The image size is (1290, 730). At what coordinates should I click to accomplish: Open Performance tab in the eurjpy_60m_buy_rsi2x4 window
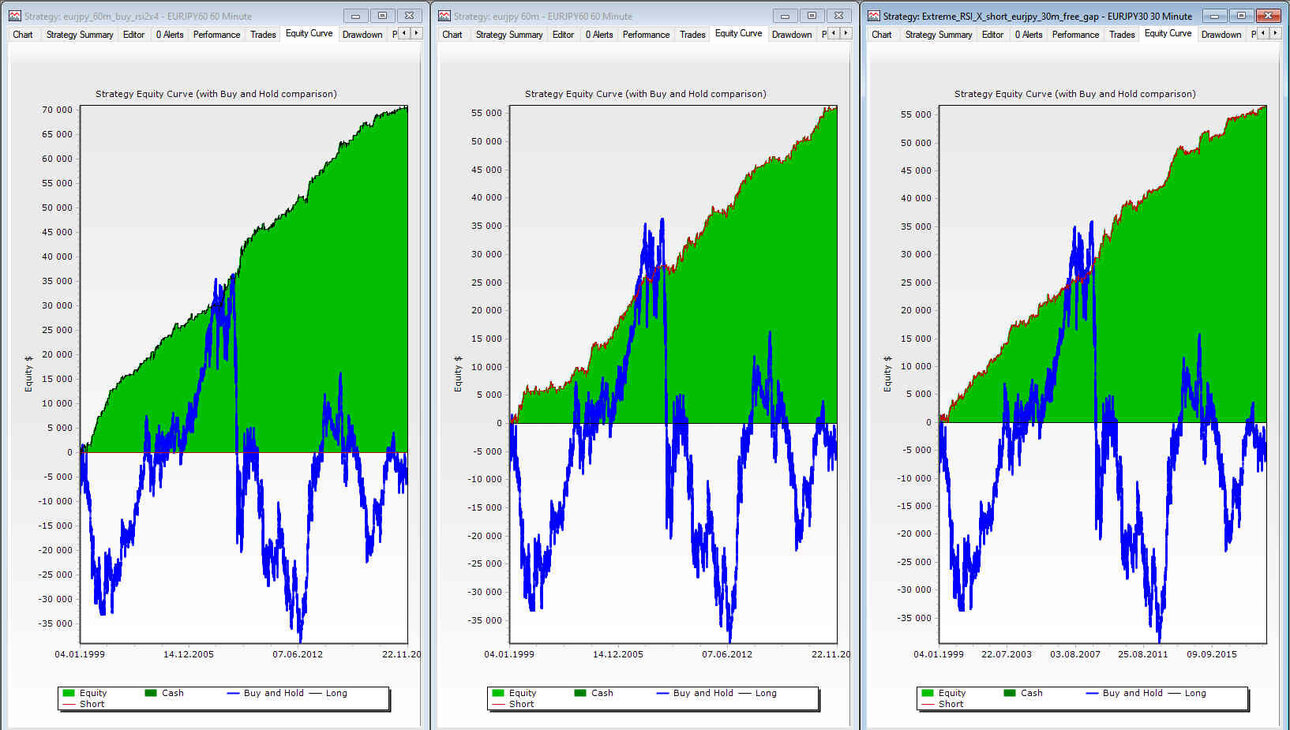pos(217,34)
